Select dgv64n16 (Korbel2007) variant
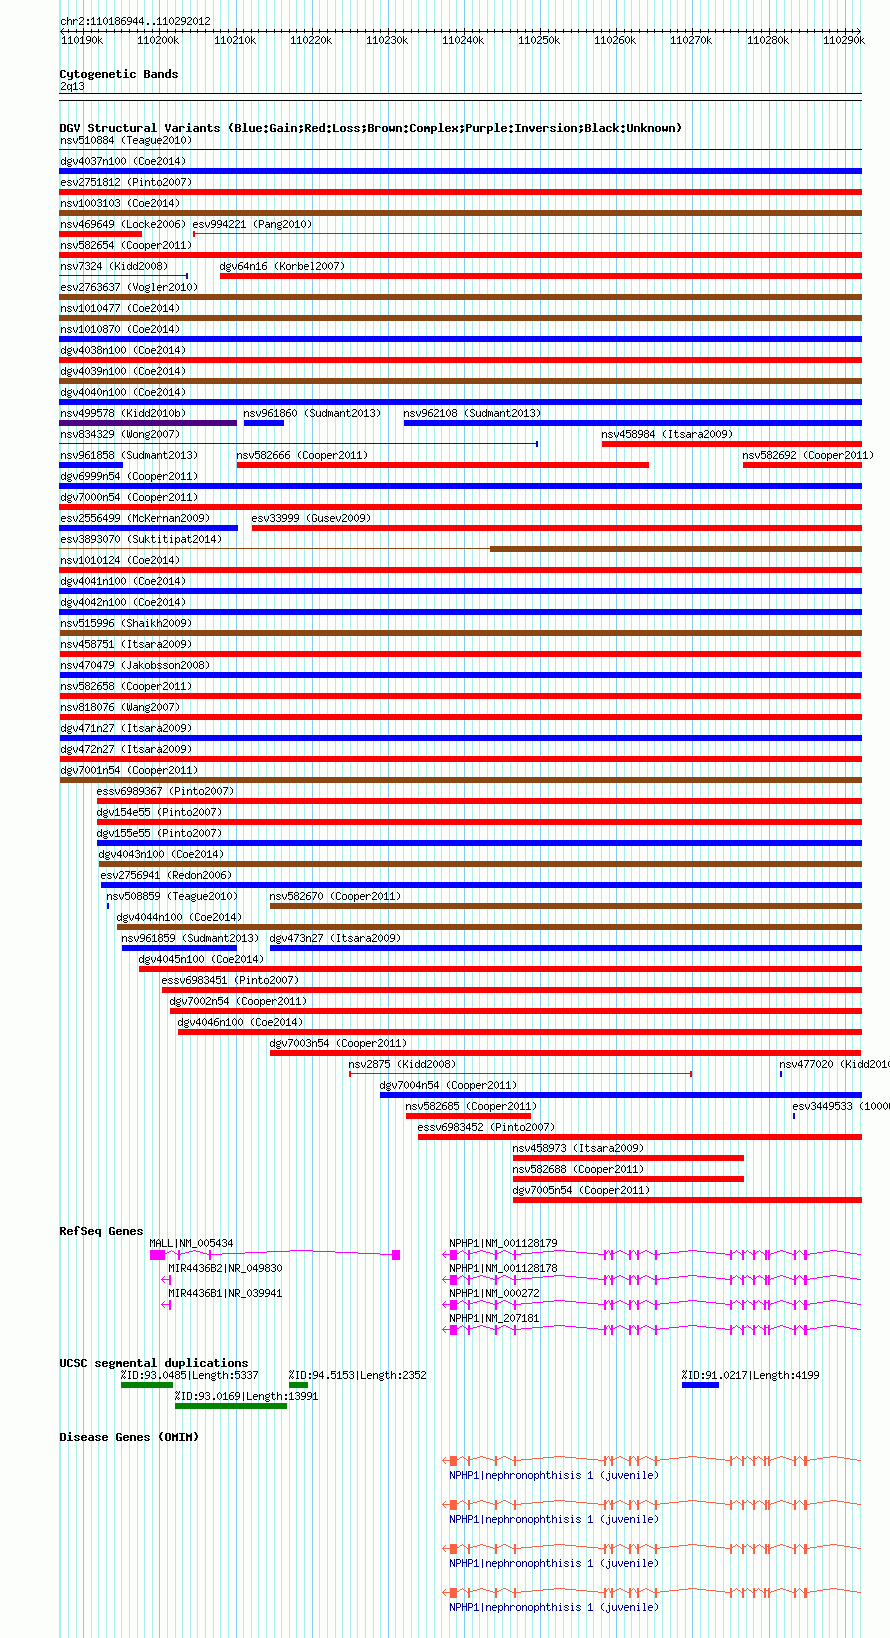The height and width of the screenshot is (1638, 890). click(281, 266)
